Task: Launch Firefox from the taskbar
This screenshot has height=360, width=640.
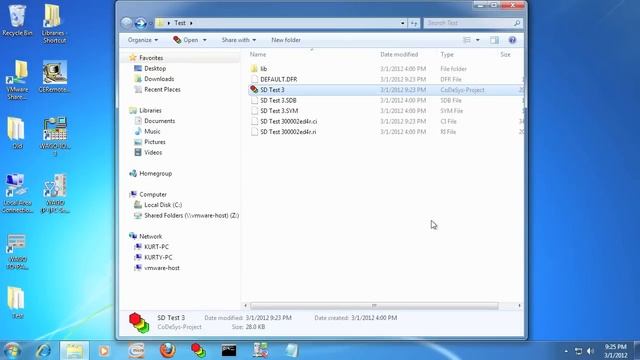Action: 167,351
